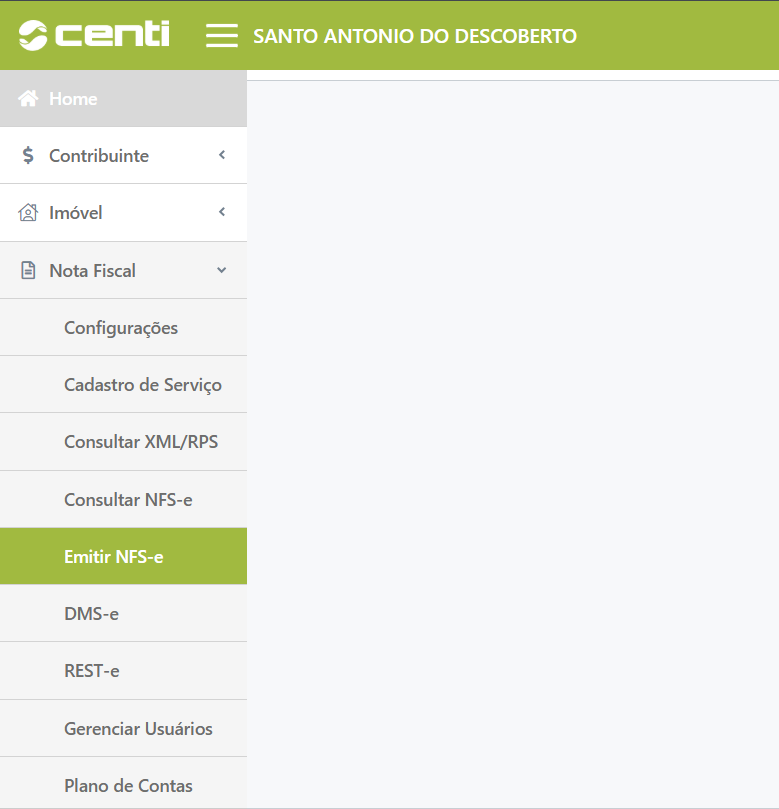779x809 pixels.
Task: Click the Centi logo
Action: (94, 35)
